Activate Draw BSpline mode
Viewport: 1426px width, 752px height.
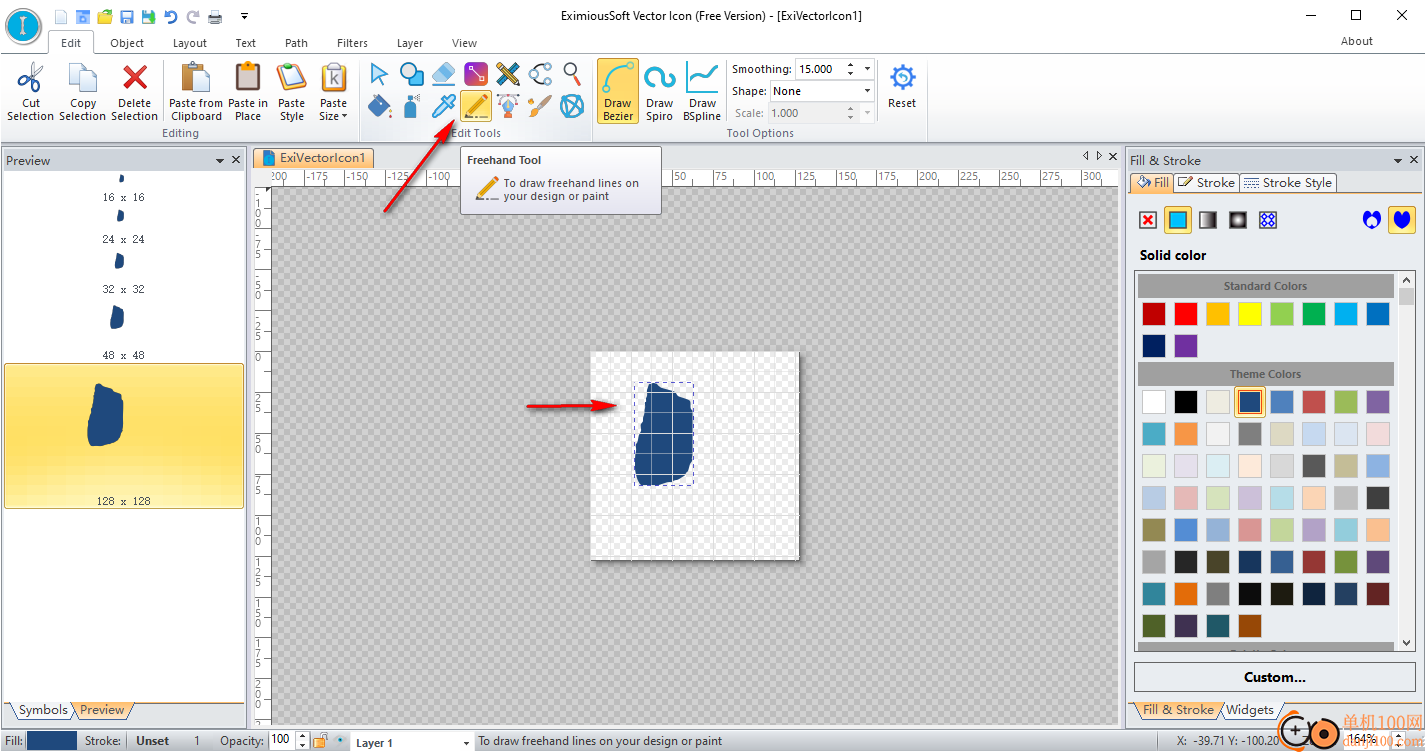(x=702, y=92)
